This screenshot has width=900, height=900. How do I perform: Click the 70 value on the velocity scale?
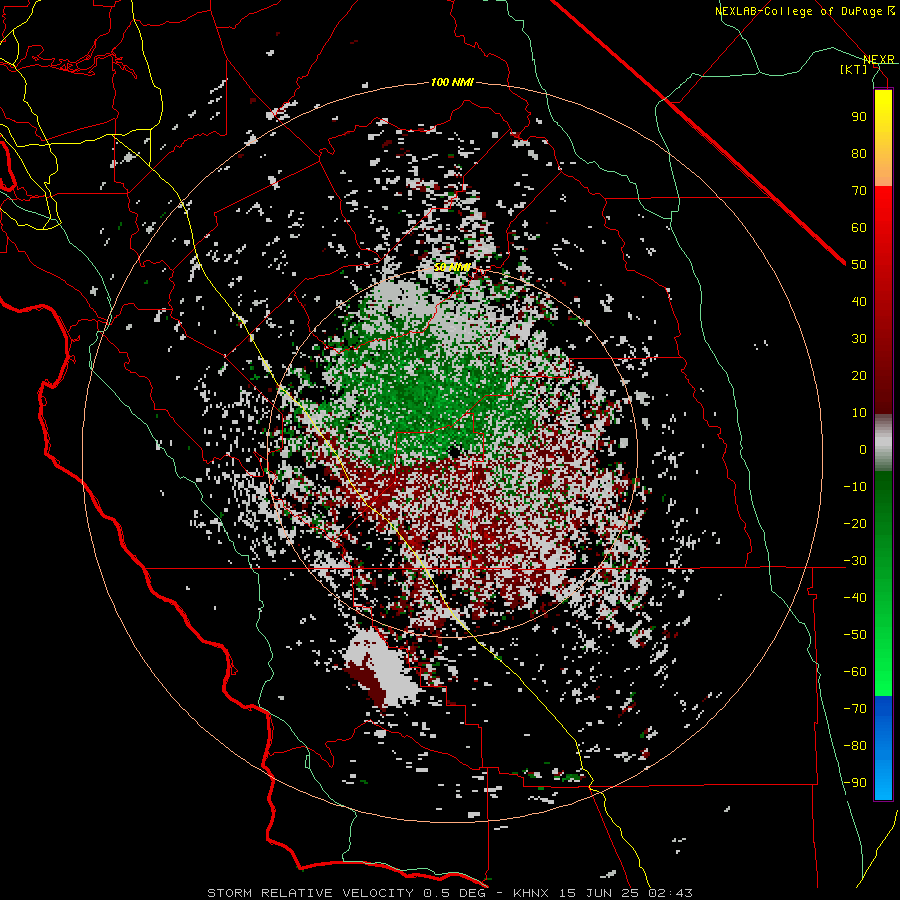859,191
